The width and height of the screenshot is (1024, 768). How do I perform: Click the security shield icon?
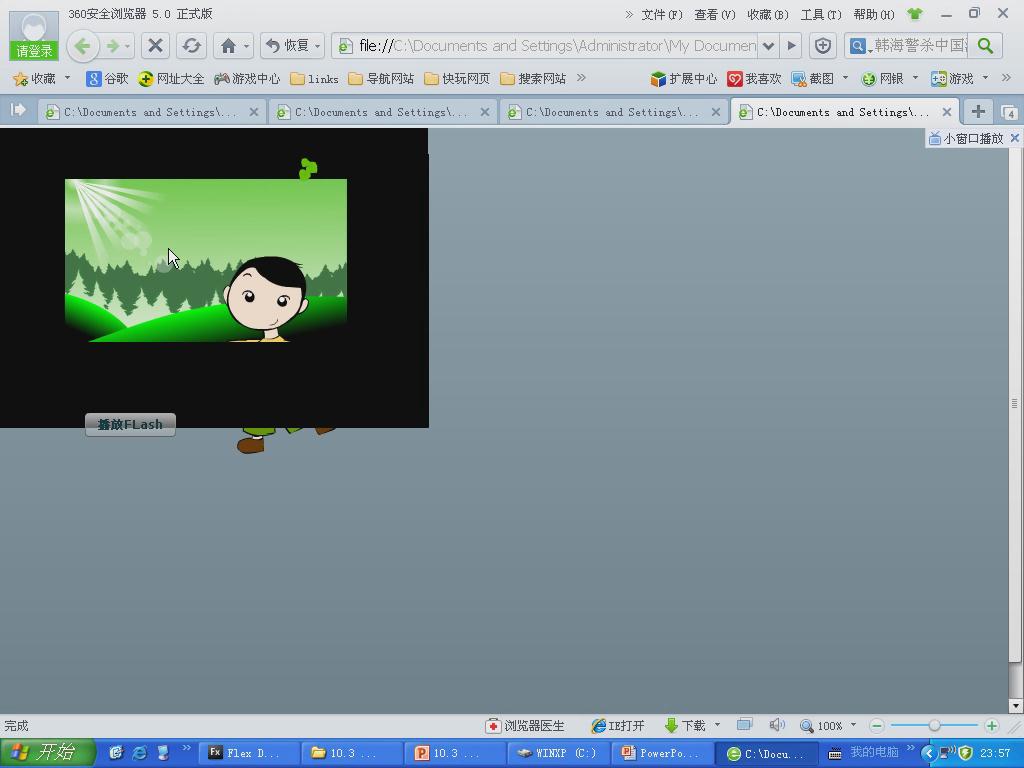(x=823, y=46)
